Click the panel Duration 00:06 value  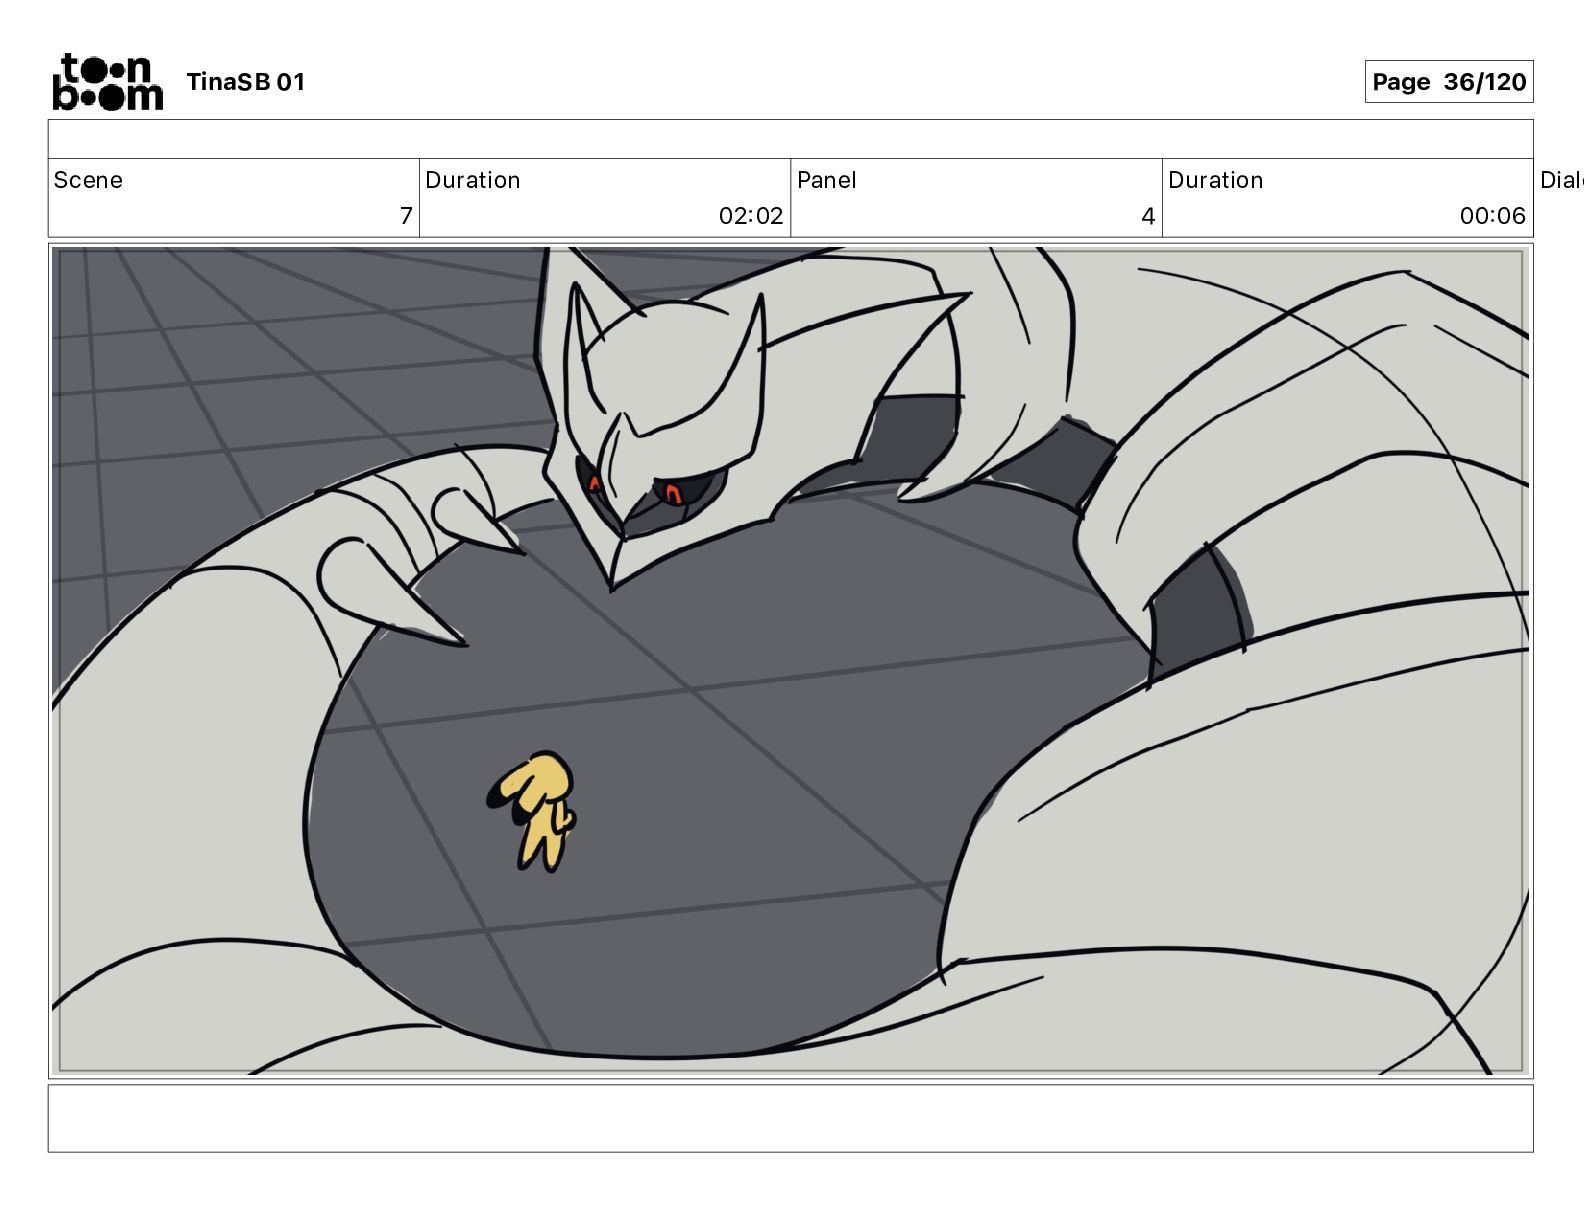pos(1492,216)
